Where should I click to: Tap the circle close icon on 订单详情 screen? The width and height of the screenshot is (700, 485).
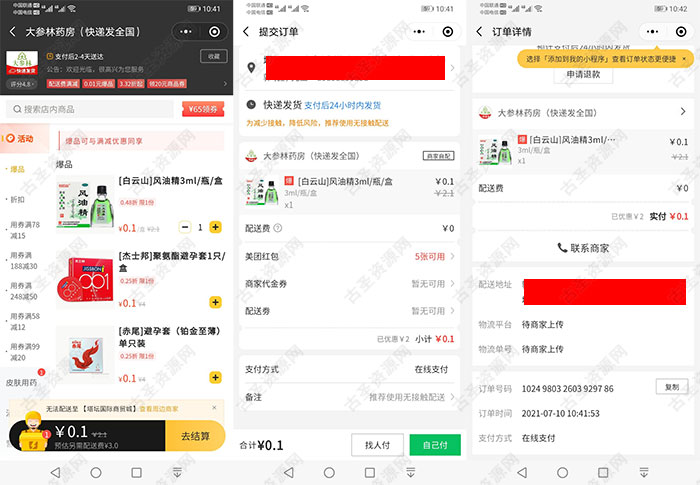(x=681, y=32)
